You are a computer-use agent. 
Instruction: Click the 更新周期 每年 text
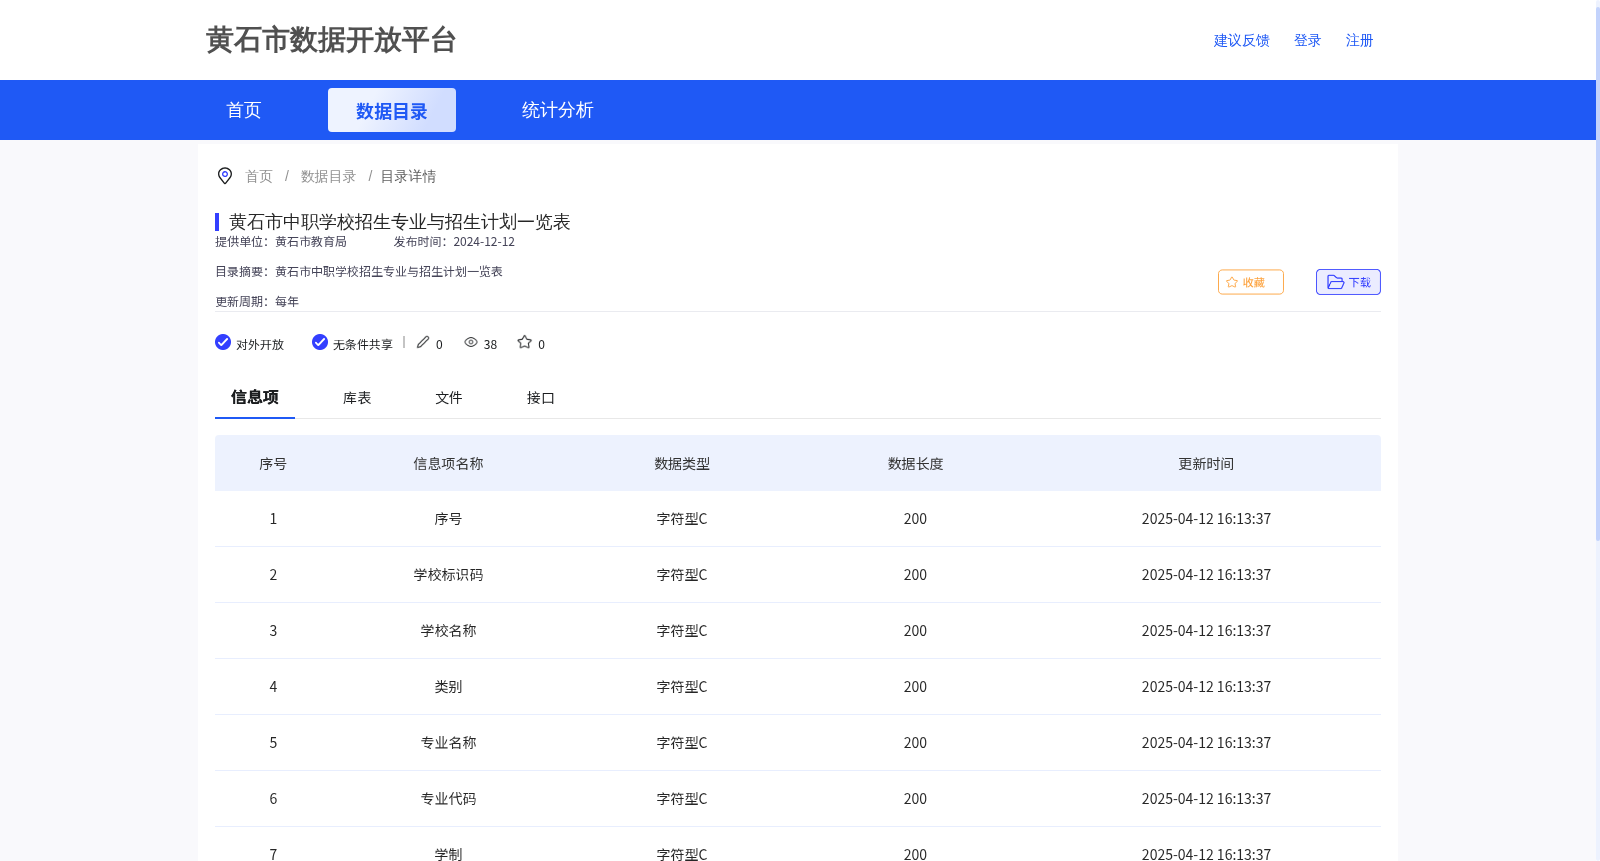(x=257, y=302)
